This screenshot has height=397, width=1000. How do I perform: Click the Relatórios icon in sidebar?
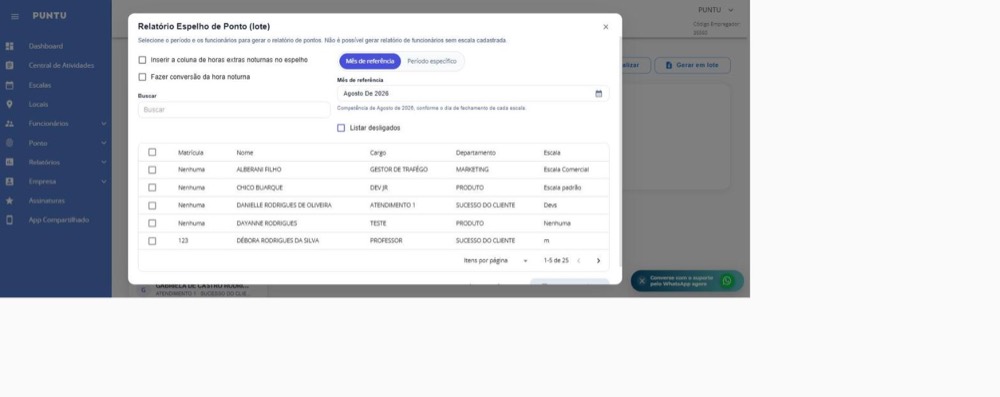click(x=10, y=162)
